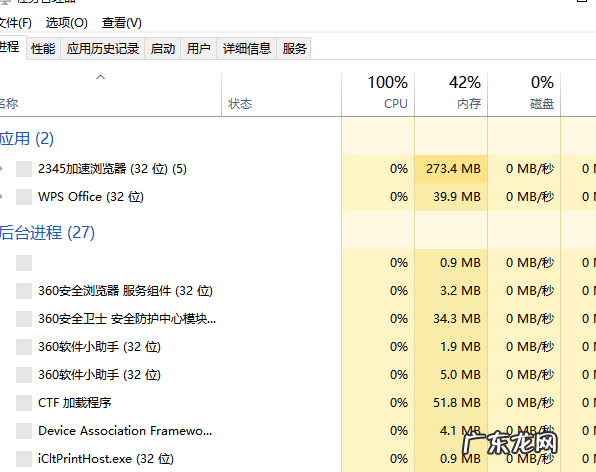
Task: Select 360安全浏览器 服务组件 (32 位) process
Action: [298, 291]
